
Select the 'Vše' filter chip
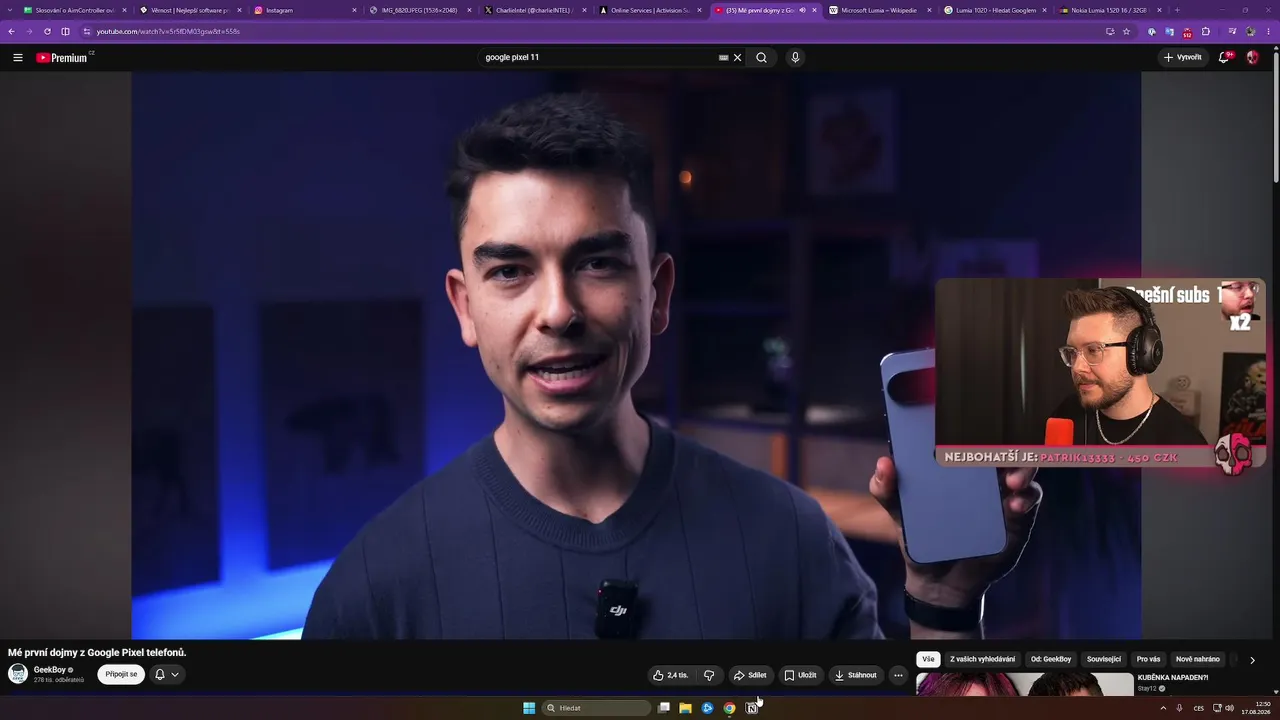[x=928, y=660]
